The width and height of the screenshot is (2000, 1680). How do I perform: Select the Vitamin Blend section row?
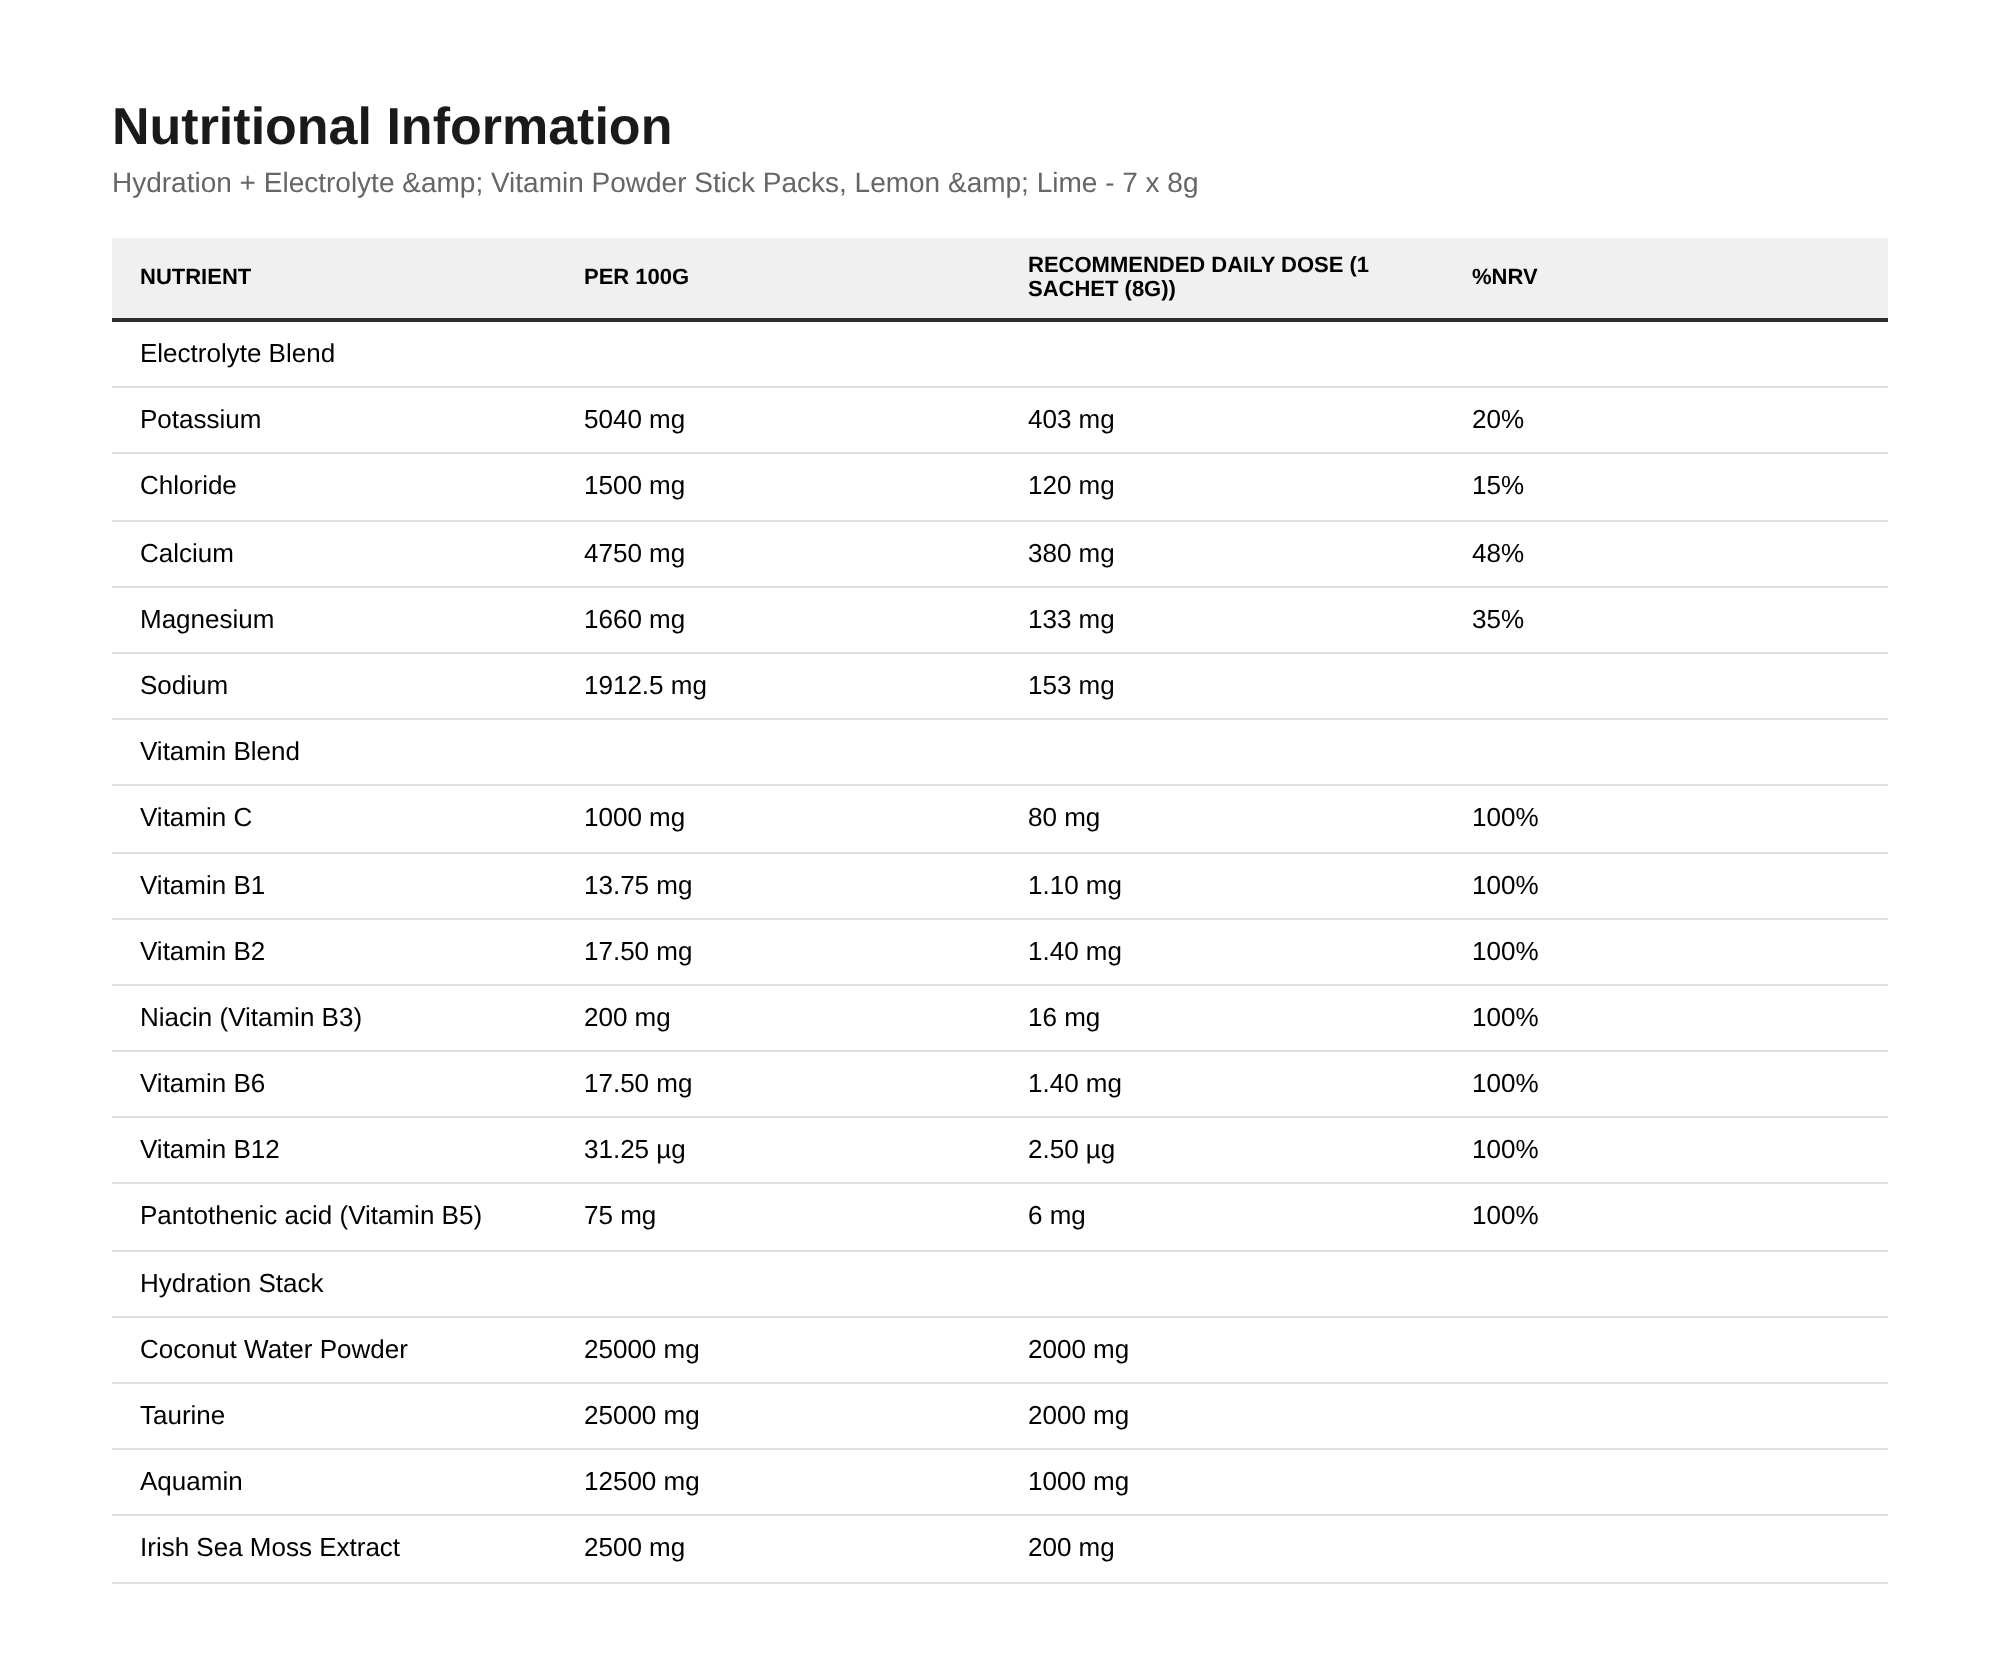pyautogui.click(x=1000, y=752)
